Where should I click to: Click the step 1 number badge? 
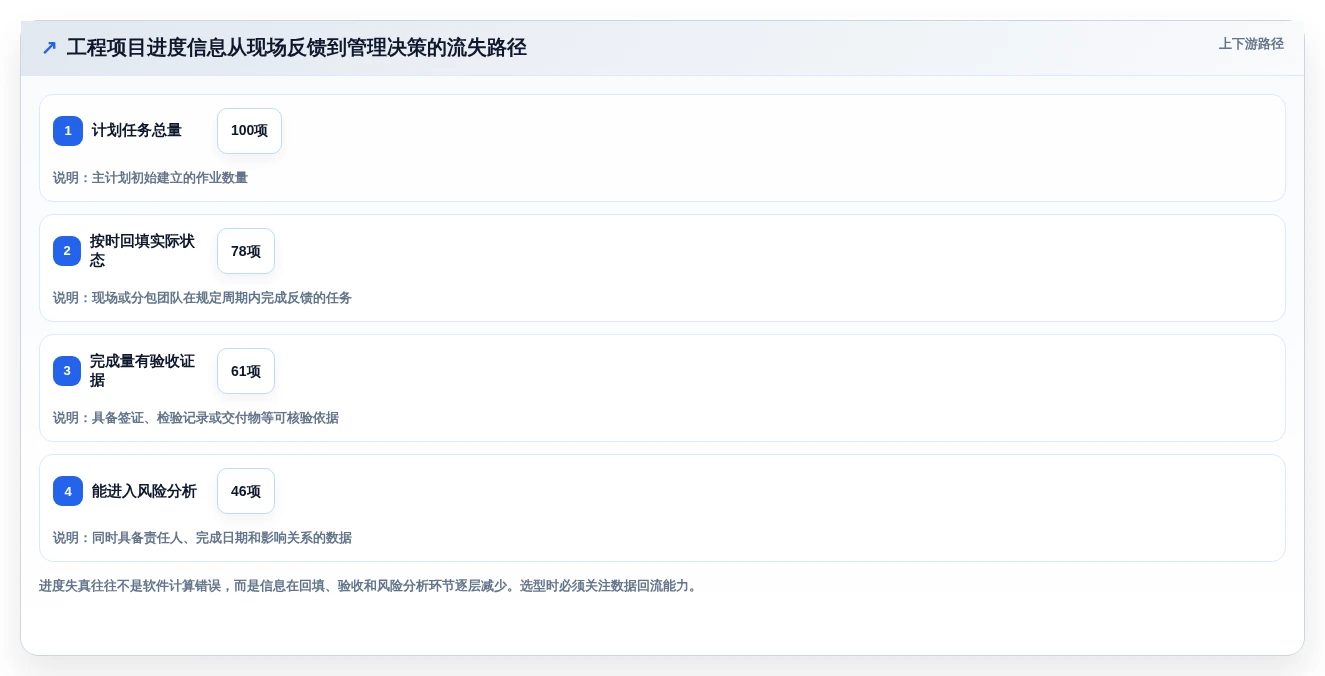[x=68, y=131]
